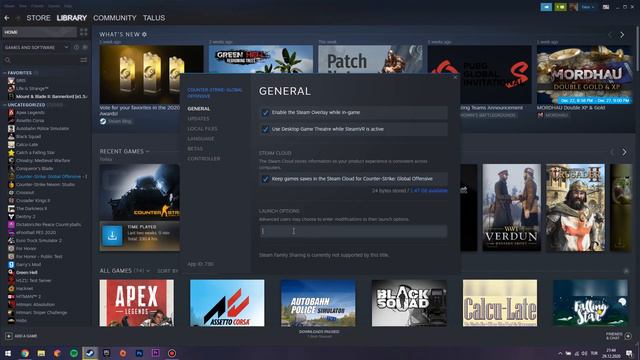Open Photoshop from the taskbar
The height and width of the screenshot is (360, 640).
coord(139,353)
